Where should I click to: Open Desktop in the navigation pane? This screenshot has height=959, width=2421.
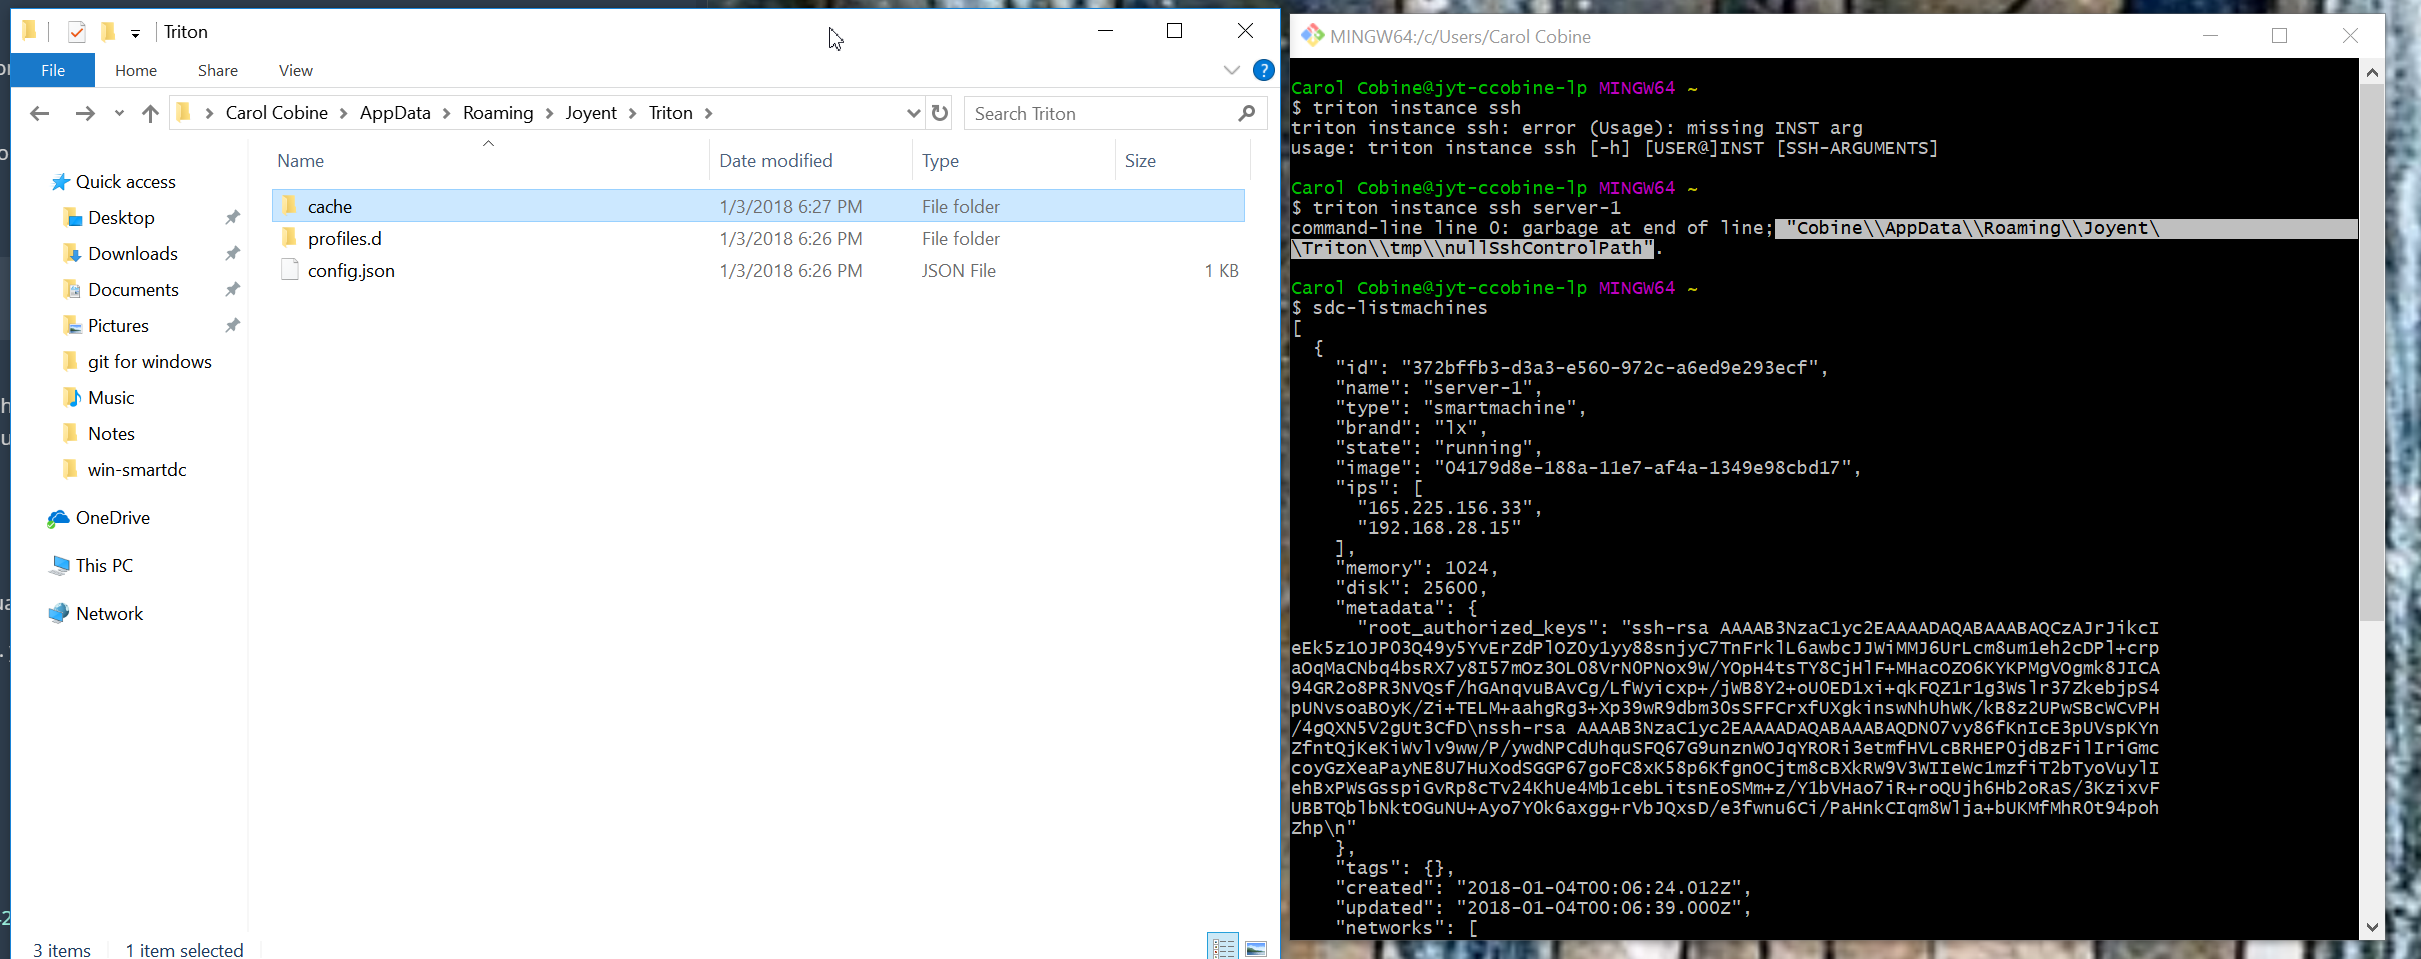[121, 218]
